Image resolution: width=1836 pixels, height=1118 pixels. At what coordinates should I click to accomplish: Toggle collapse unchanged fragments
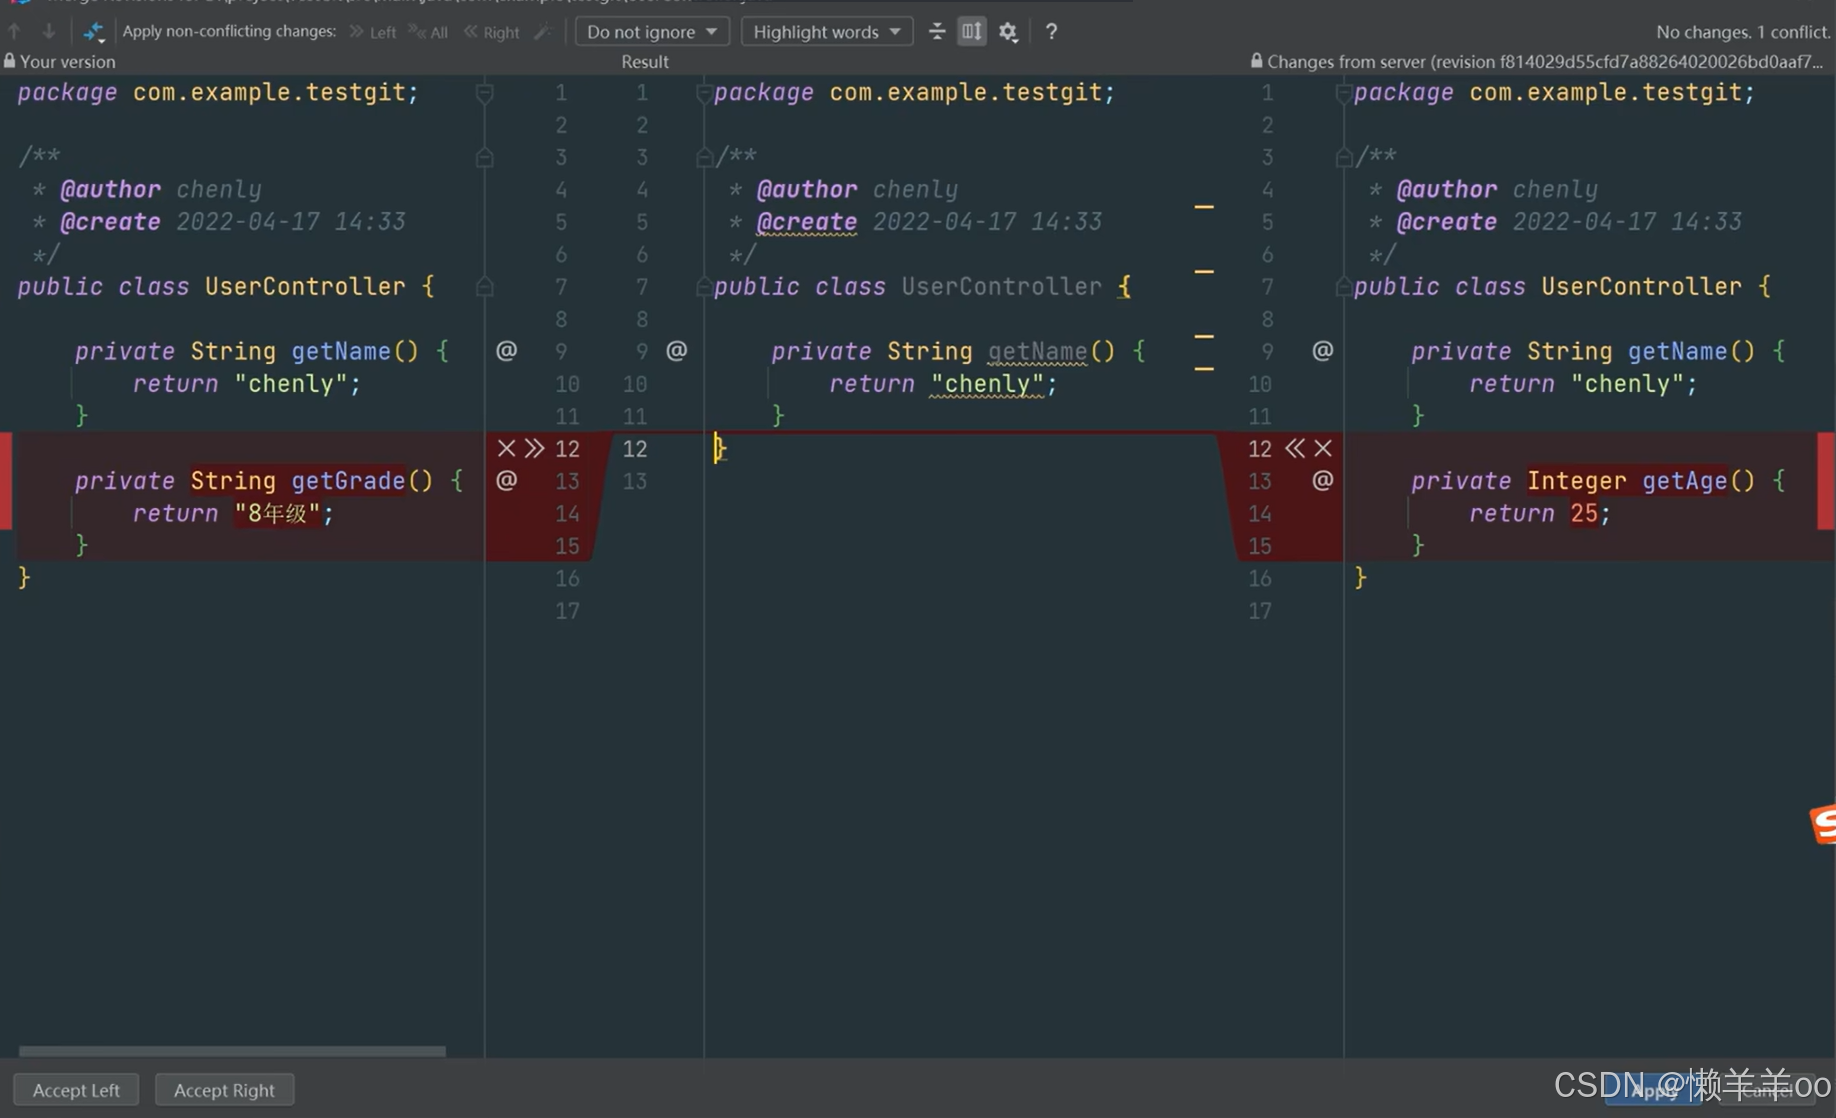coord(937,32)
